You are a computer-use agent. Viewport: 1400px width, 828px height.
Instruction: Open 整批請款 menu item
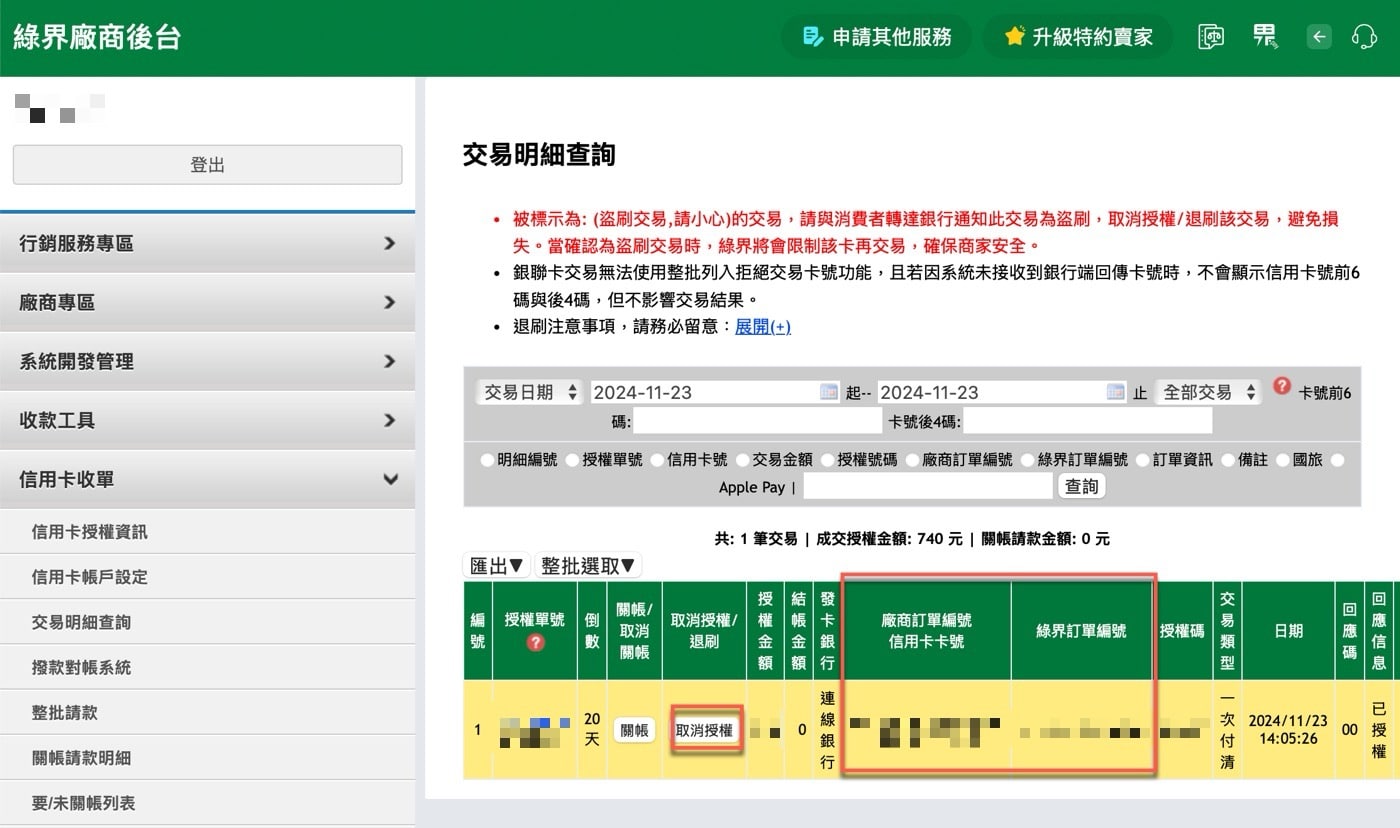click(207, 713)
